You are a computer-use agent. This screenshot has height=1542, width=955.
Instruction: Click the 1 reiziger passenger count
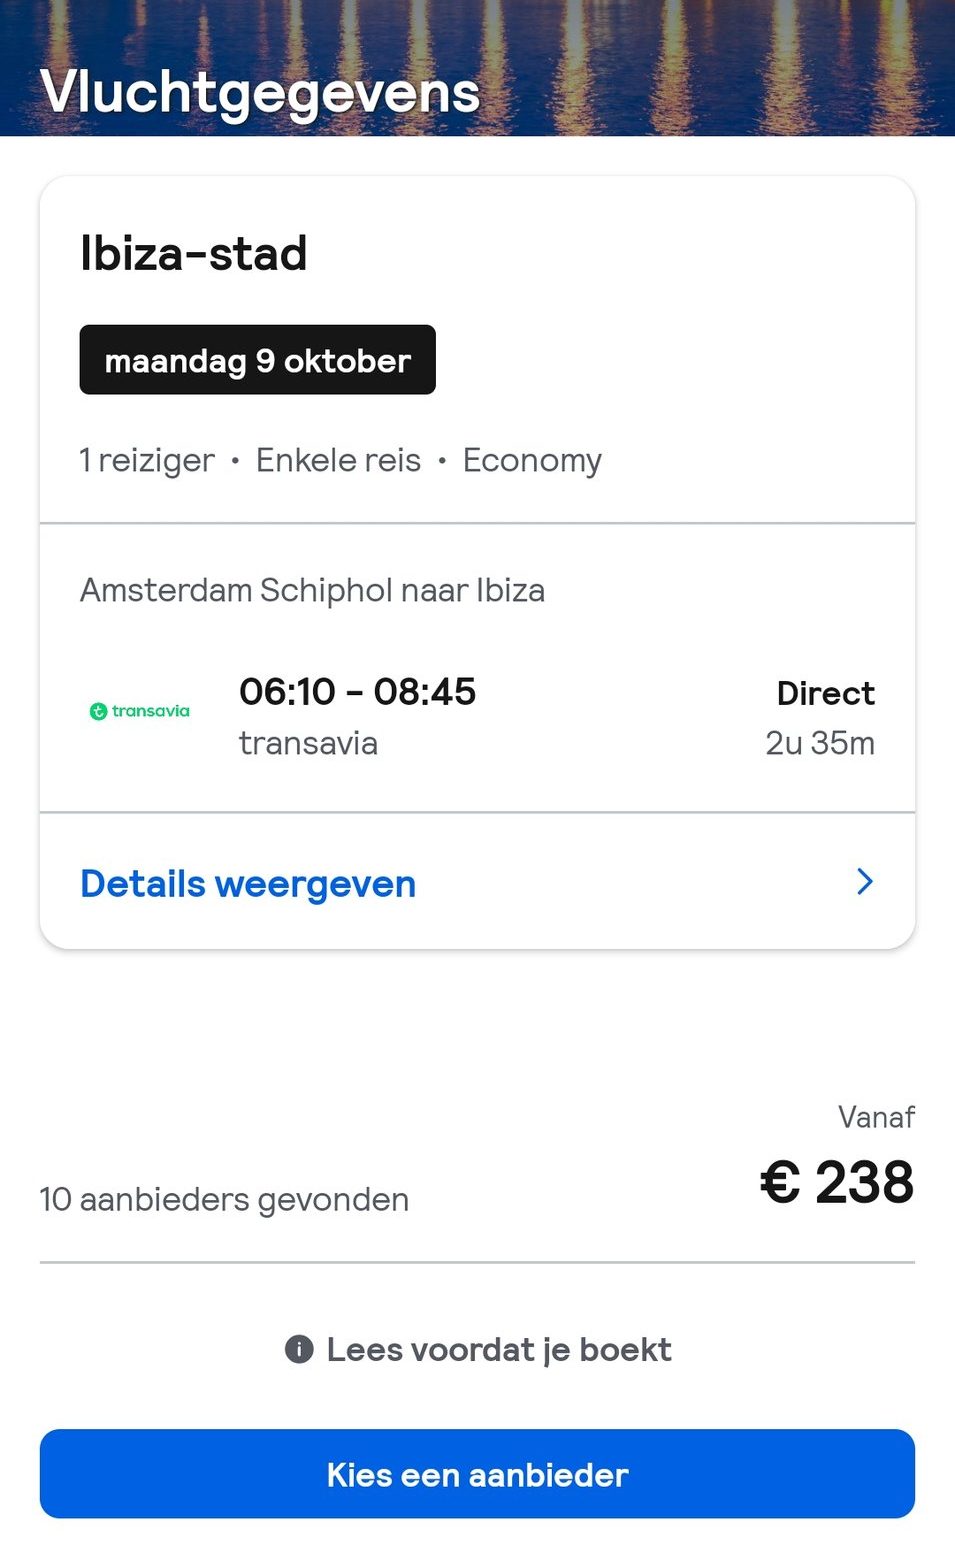(x=146, y=460)
